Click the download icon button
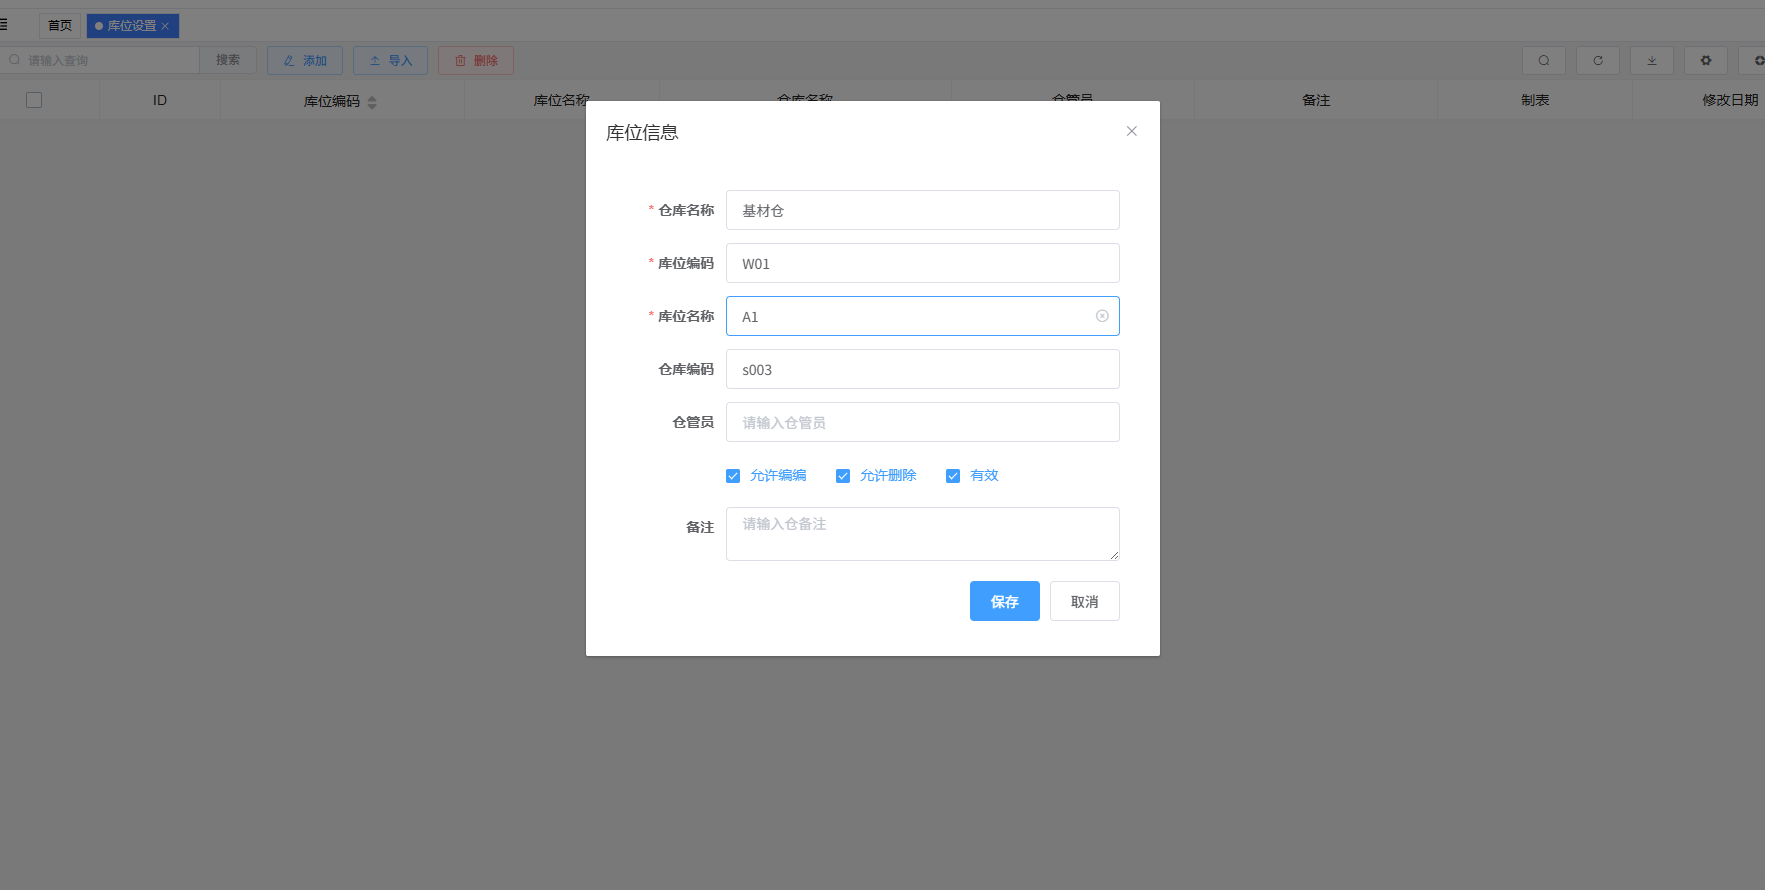Screen dimensions: 1765x890 [1651, 61]
